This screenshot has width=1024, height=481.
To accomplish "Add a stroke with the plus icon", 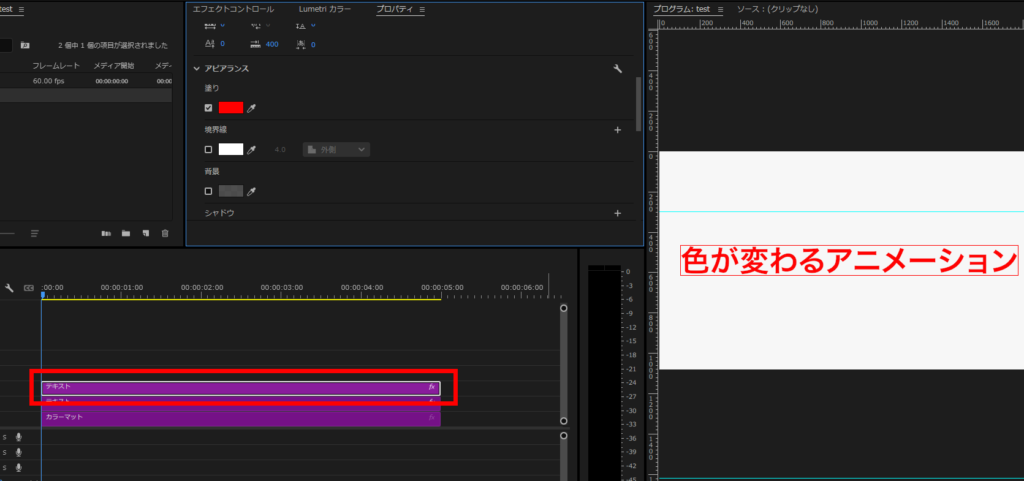I will (617, 130).
